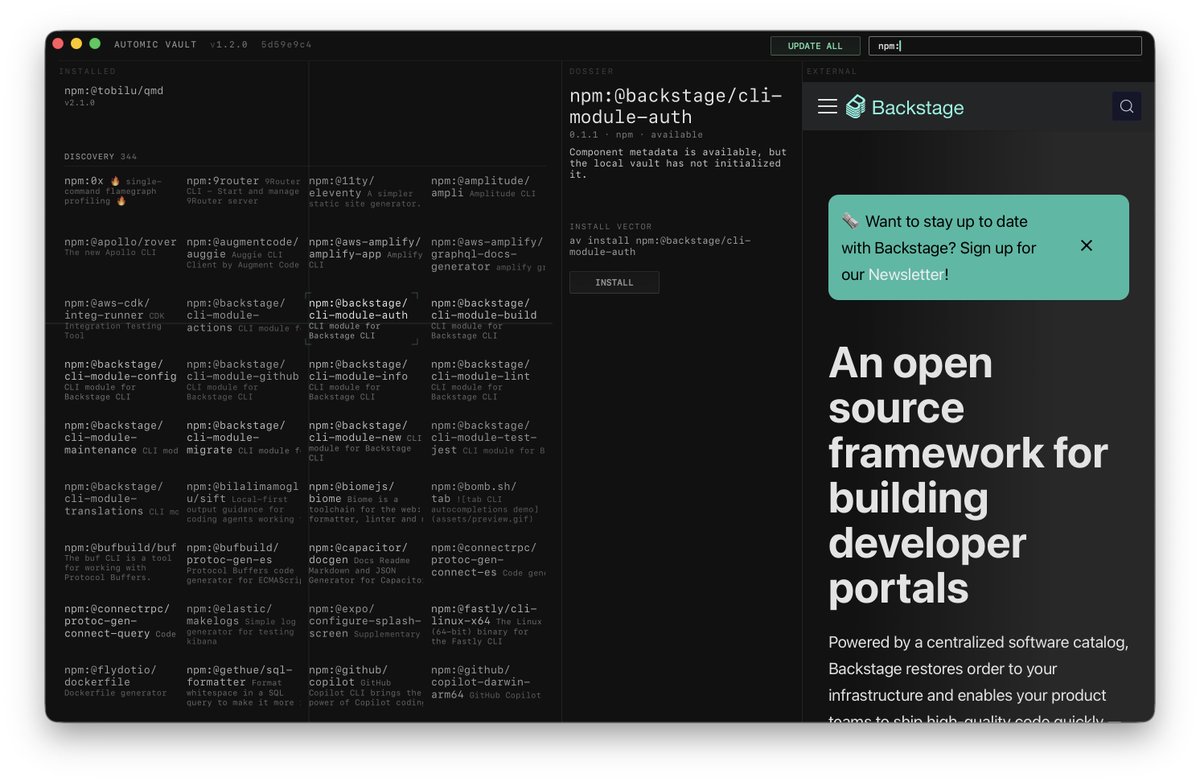Select npm:@gethue/sql-formatter package
The height and width of the screenshot is (782, 1200).
point(243,685)
